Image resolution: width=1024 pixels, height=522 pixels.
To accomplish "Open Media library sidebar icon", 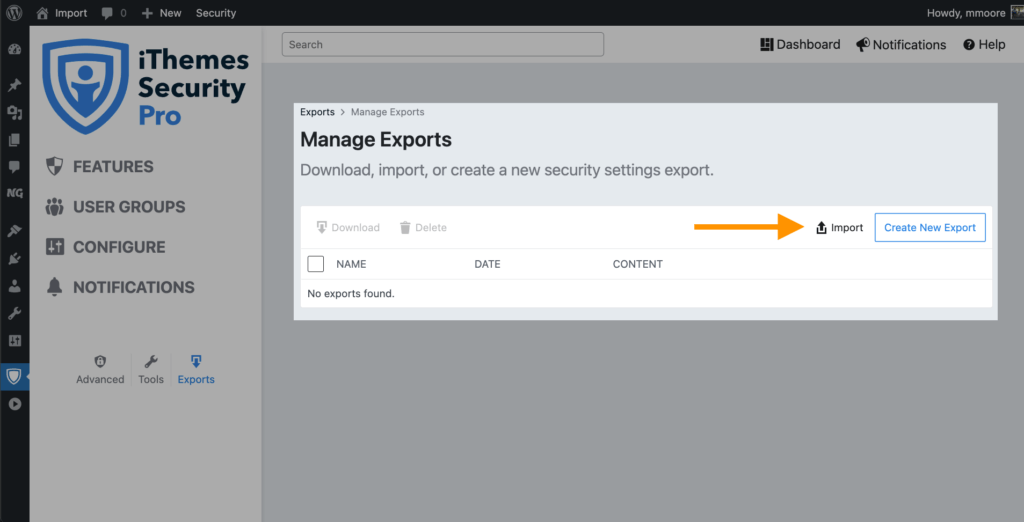I will (x=14, y=113).
